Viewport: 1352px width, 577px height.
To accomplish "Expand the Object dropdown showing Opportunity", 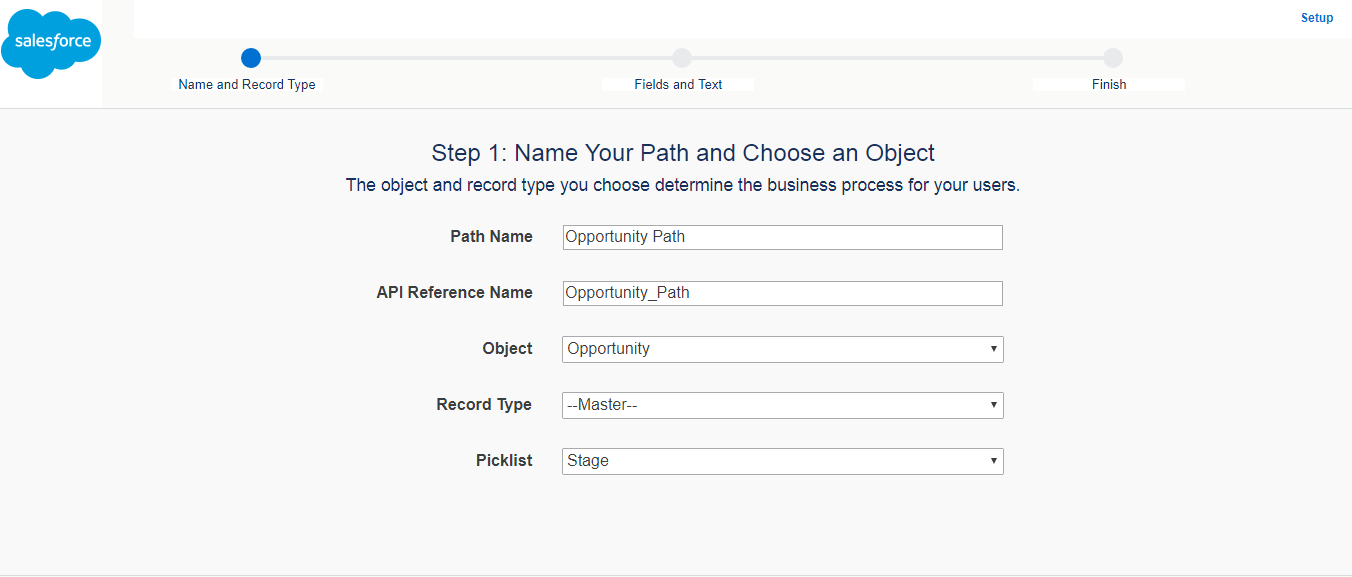I will 782,349.
